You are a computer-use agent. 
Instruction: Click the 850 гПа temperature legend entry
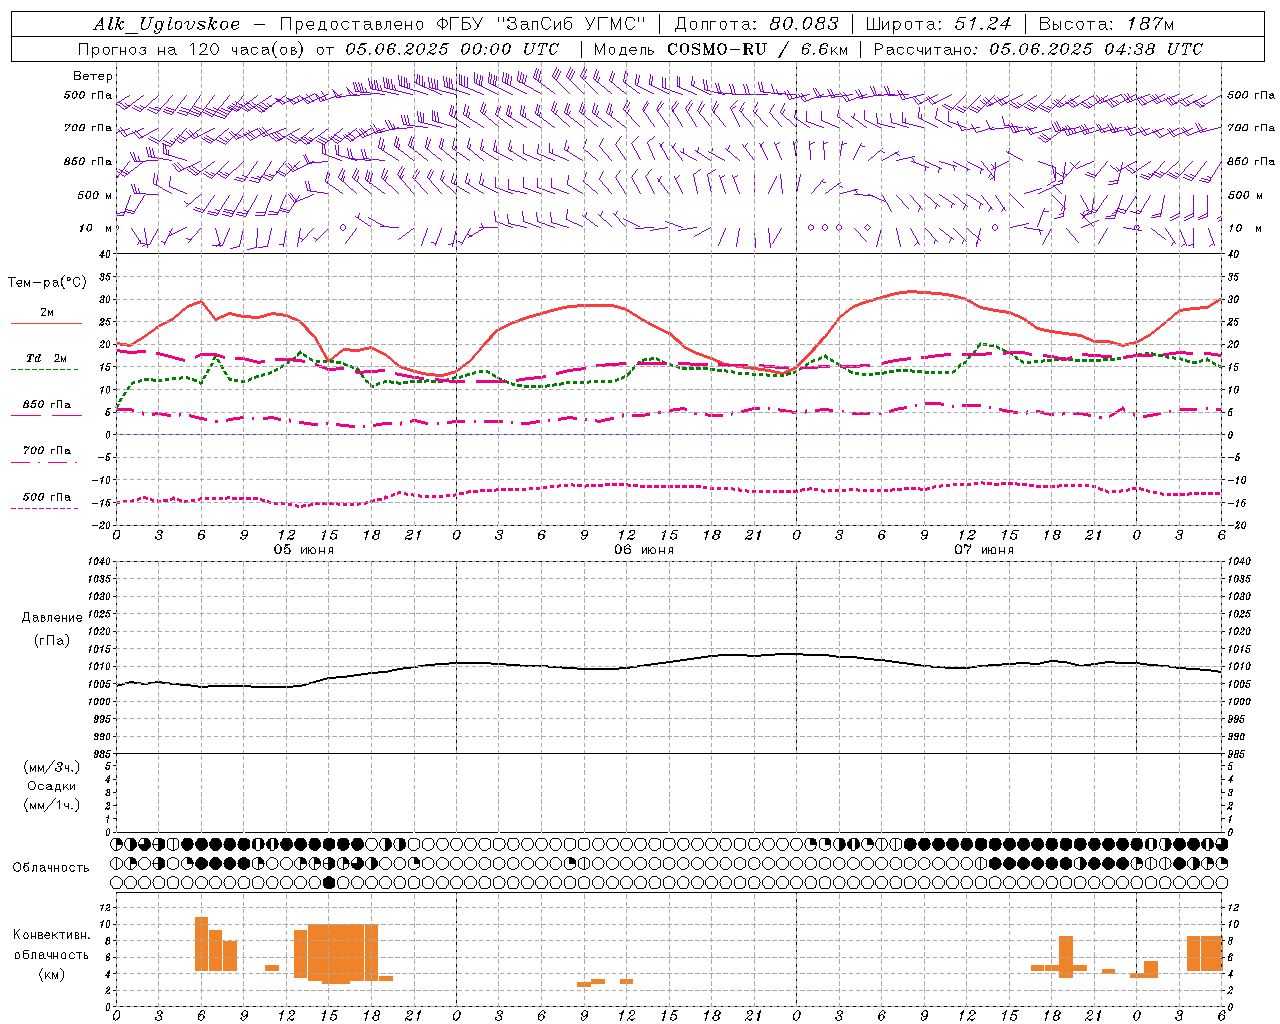pos(47,405)
